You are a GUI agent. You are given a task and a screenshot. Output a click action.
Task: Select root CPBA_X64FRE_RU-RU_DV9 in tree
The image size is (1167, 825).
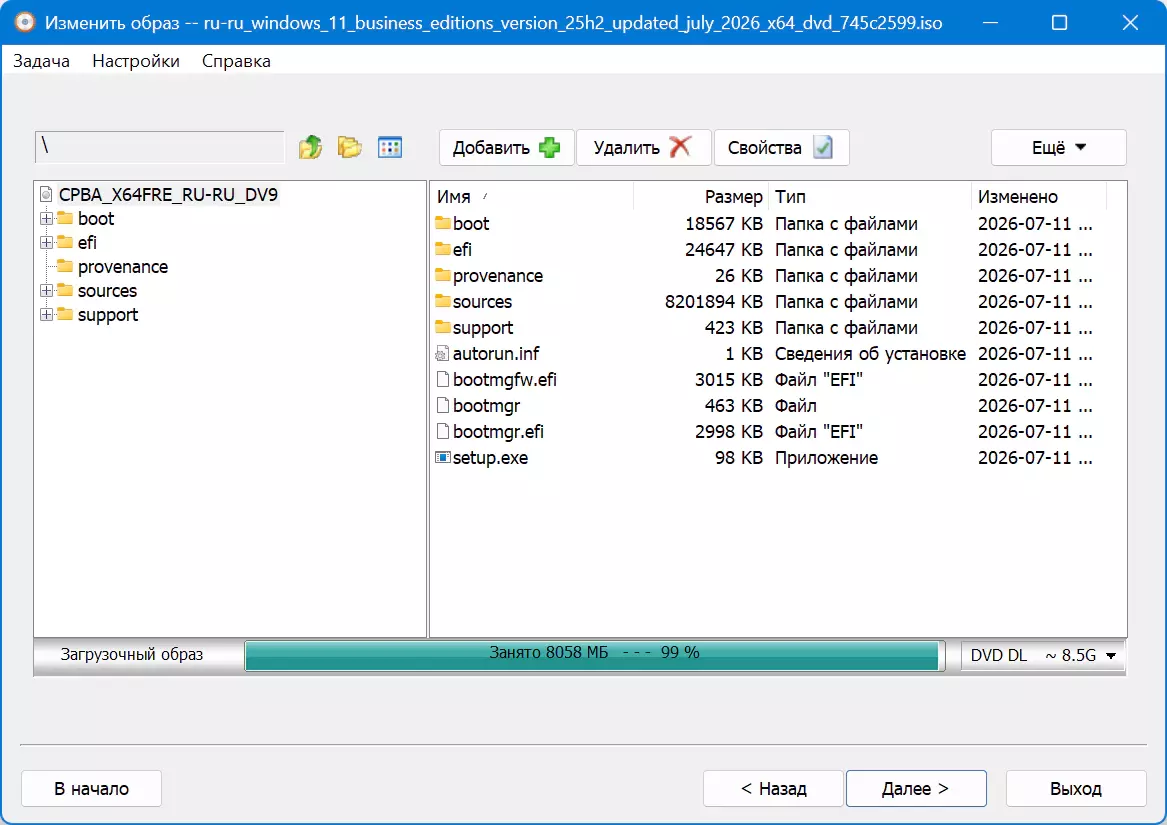[168, 195]
